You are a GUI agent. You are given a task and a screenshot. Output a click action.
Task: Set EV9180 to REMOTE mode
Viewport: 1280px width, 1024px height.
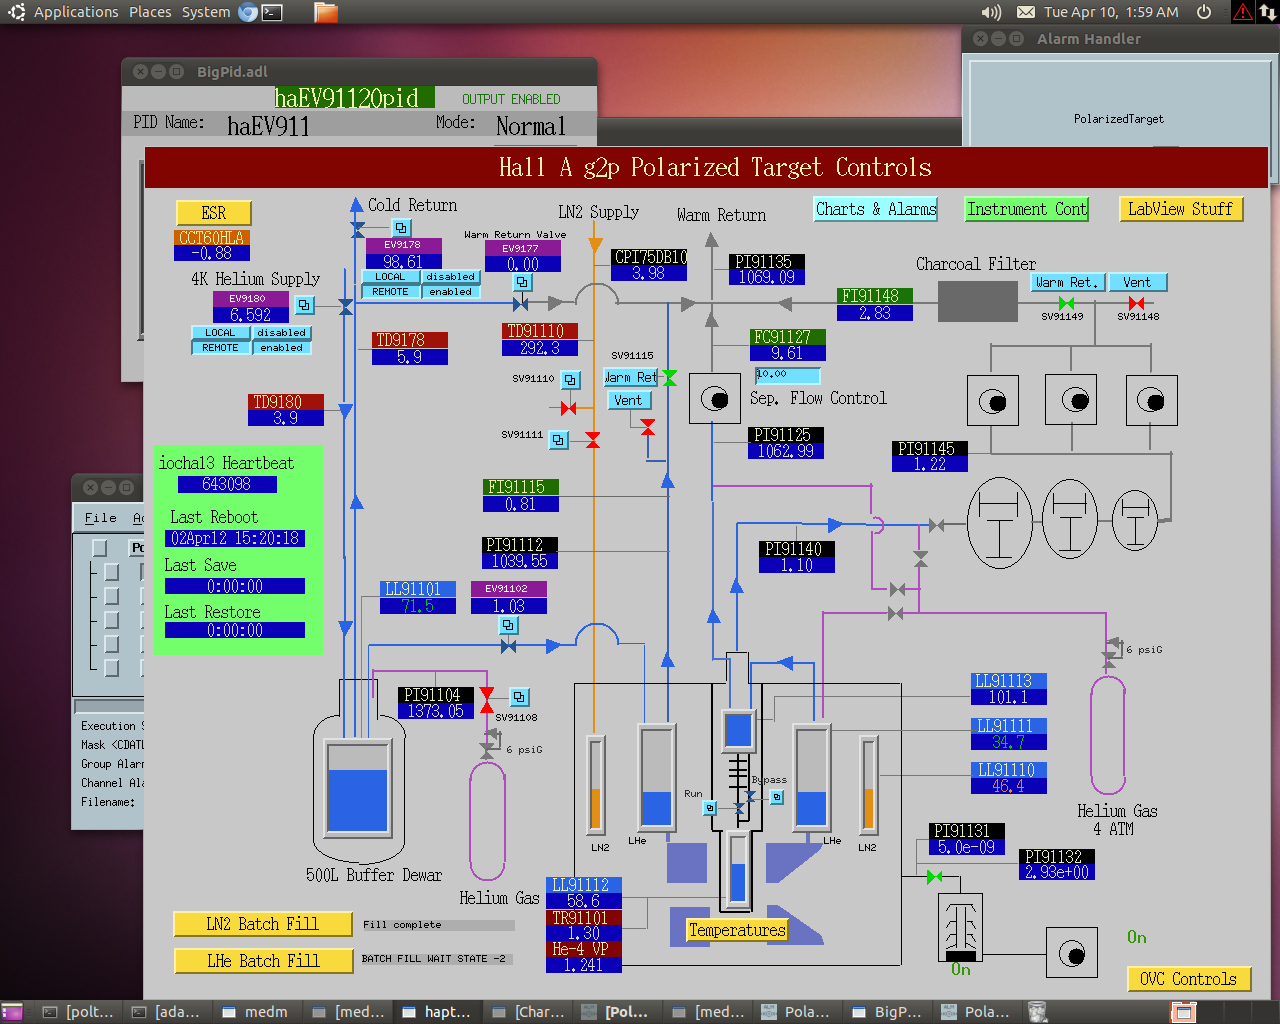220,348
